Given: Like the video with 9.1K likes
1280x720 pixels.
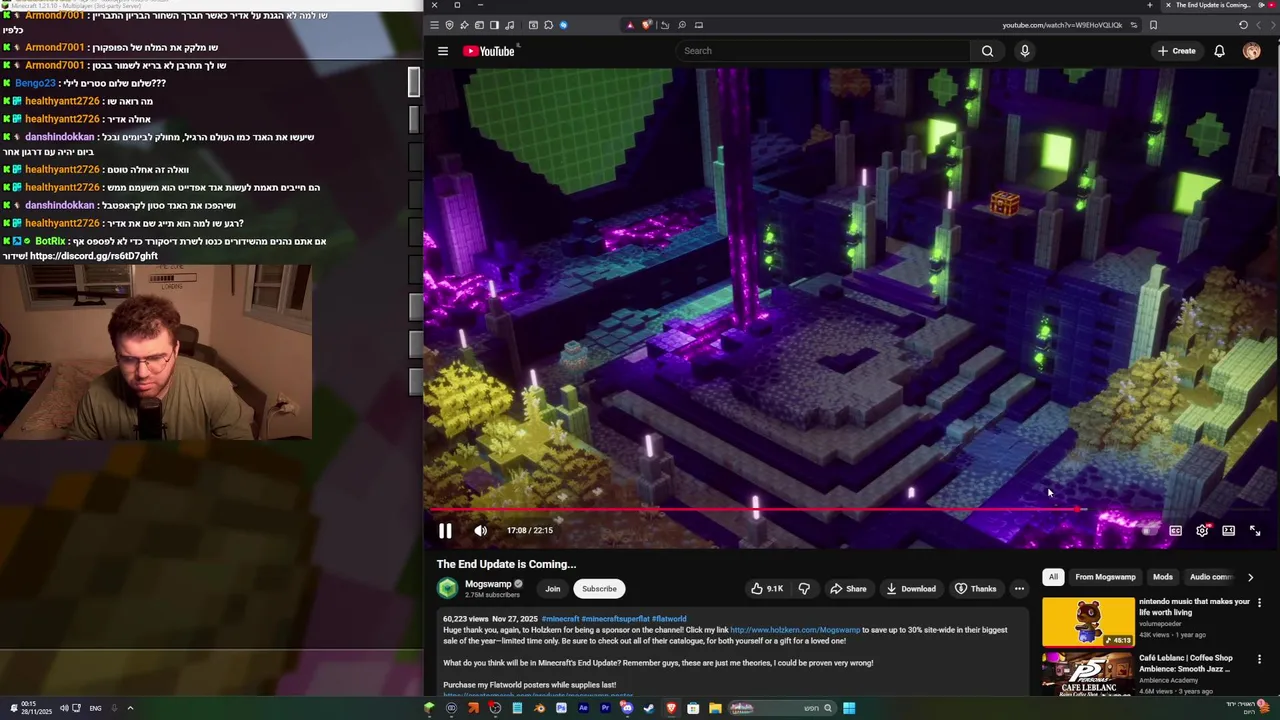Looking at the screenshot, I should [767, 589].
